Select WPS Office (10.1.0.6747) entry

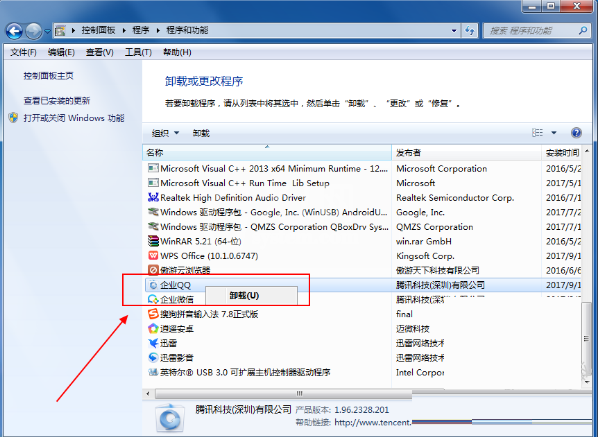pyautogui.click(x=209, y=256)
